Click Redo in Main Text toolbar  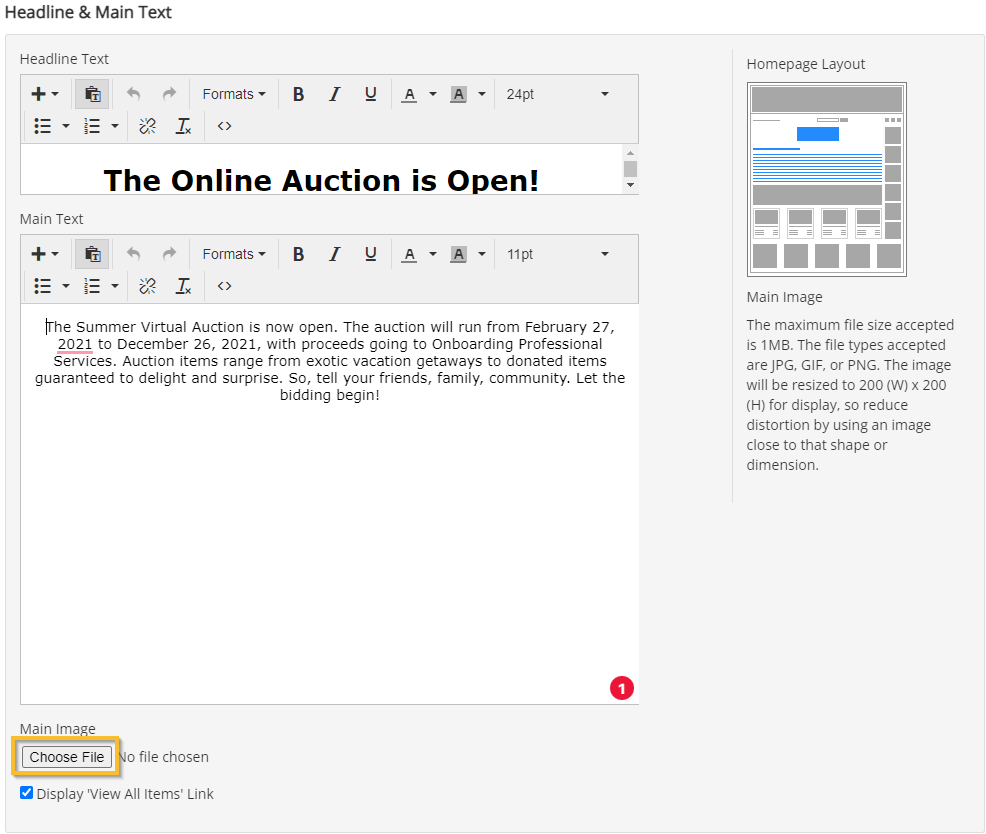pyautogui.click(x=169, y=254)
